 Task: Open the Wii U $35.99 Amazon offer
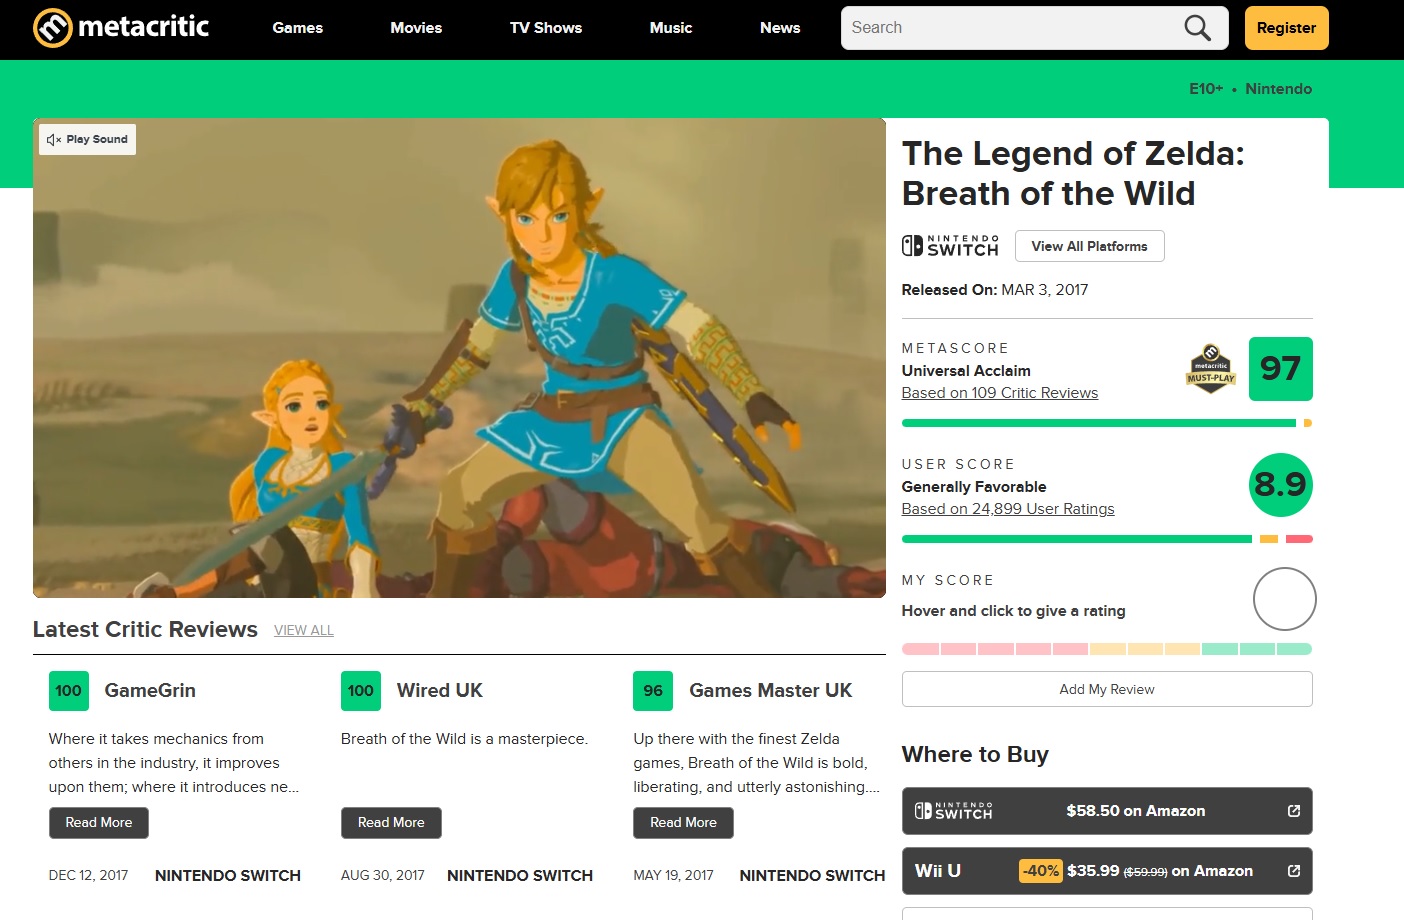coord(1107,871)
